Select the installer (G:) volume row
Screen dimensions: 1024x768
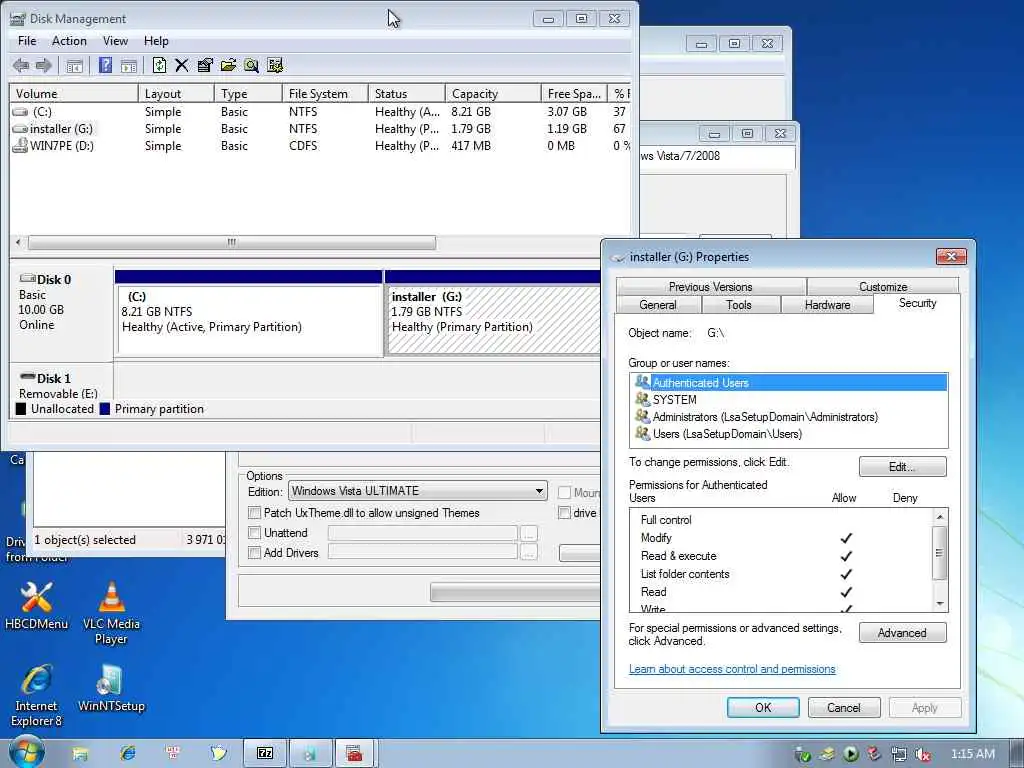[x=320, y=129]
